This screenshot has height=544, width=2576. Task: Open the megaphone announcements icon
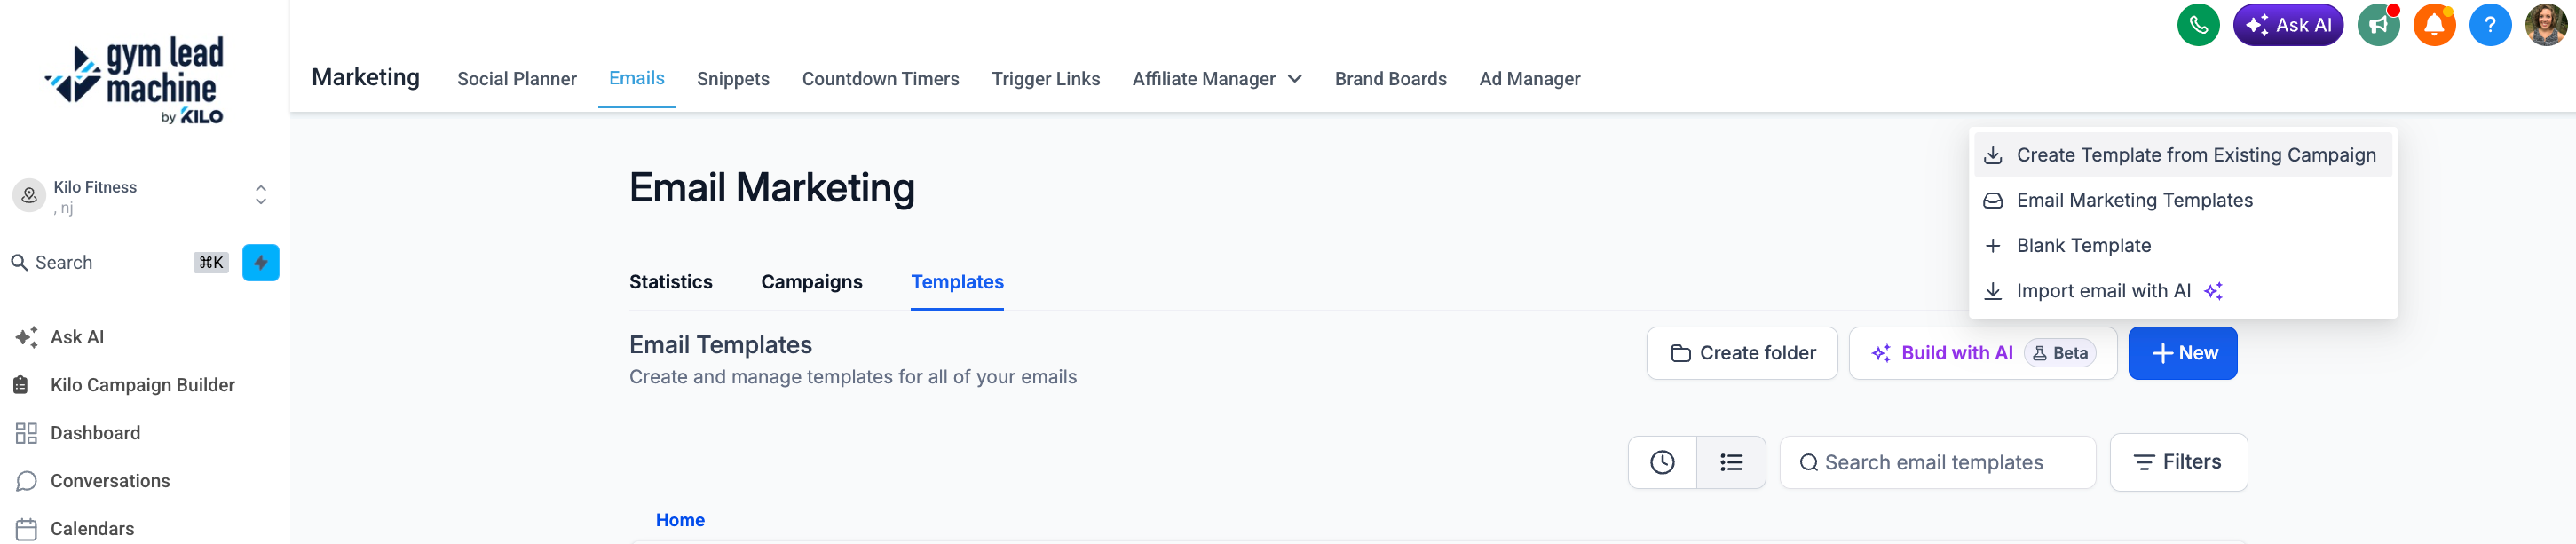coord(2377,25)
